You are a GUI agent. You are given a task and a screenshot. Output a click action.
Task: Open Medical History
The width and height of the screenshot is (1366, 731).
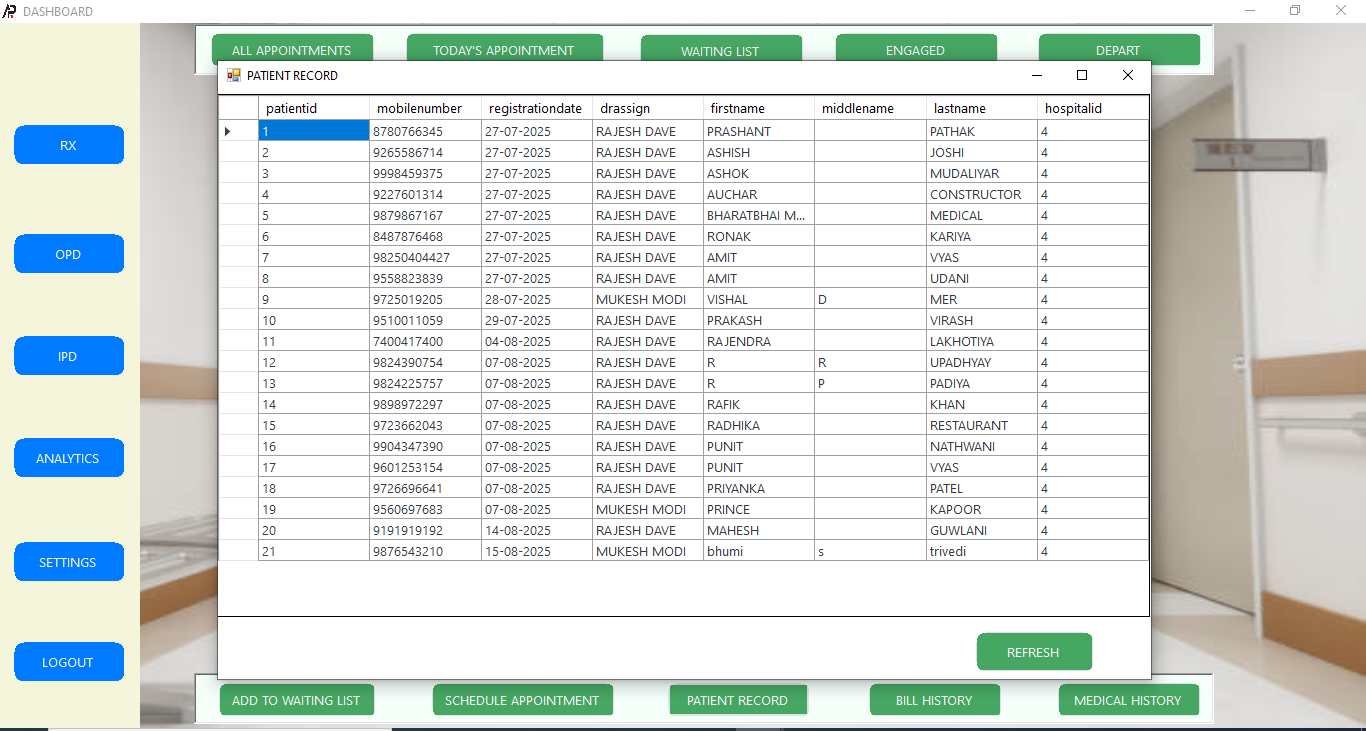click(x=1127, y=700)
